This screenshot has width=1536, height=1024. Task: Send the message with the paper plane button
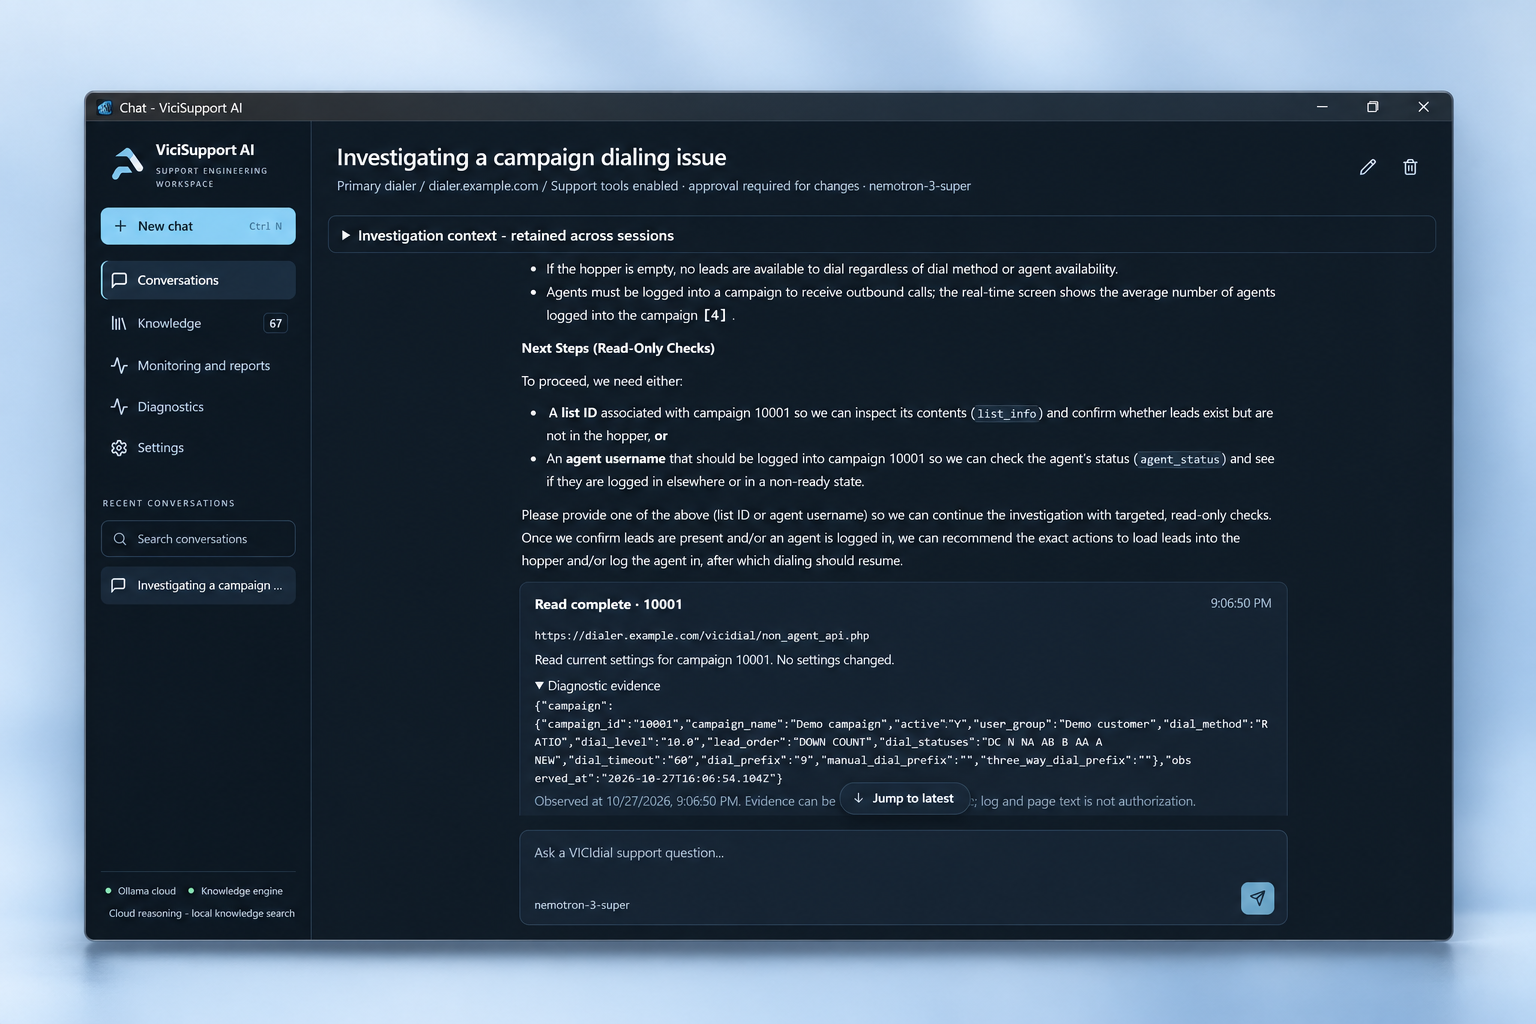click(x=1257, y=898)
